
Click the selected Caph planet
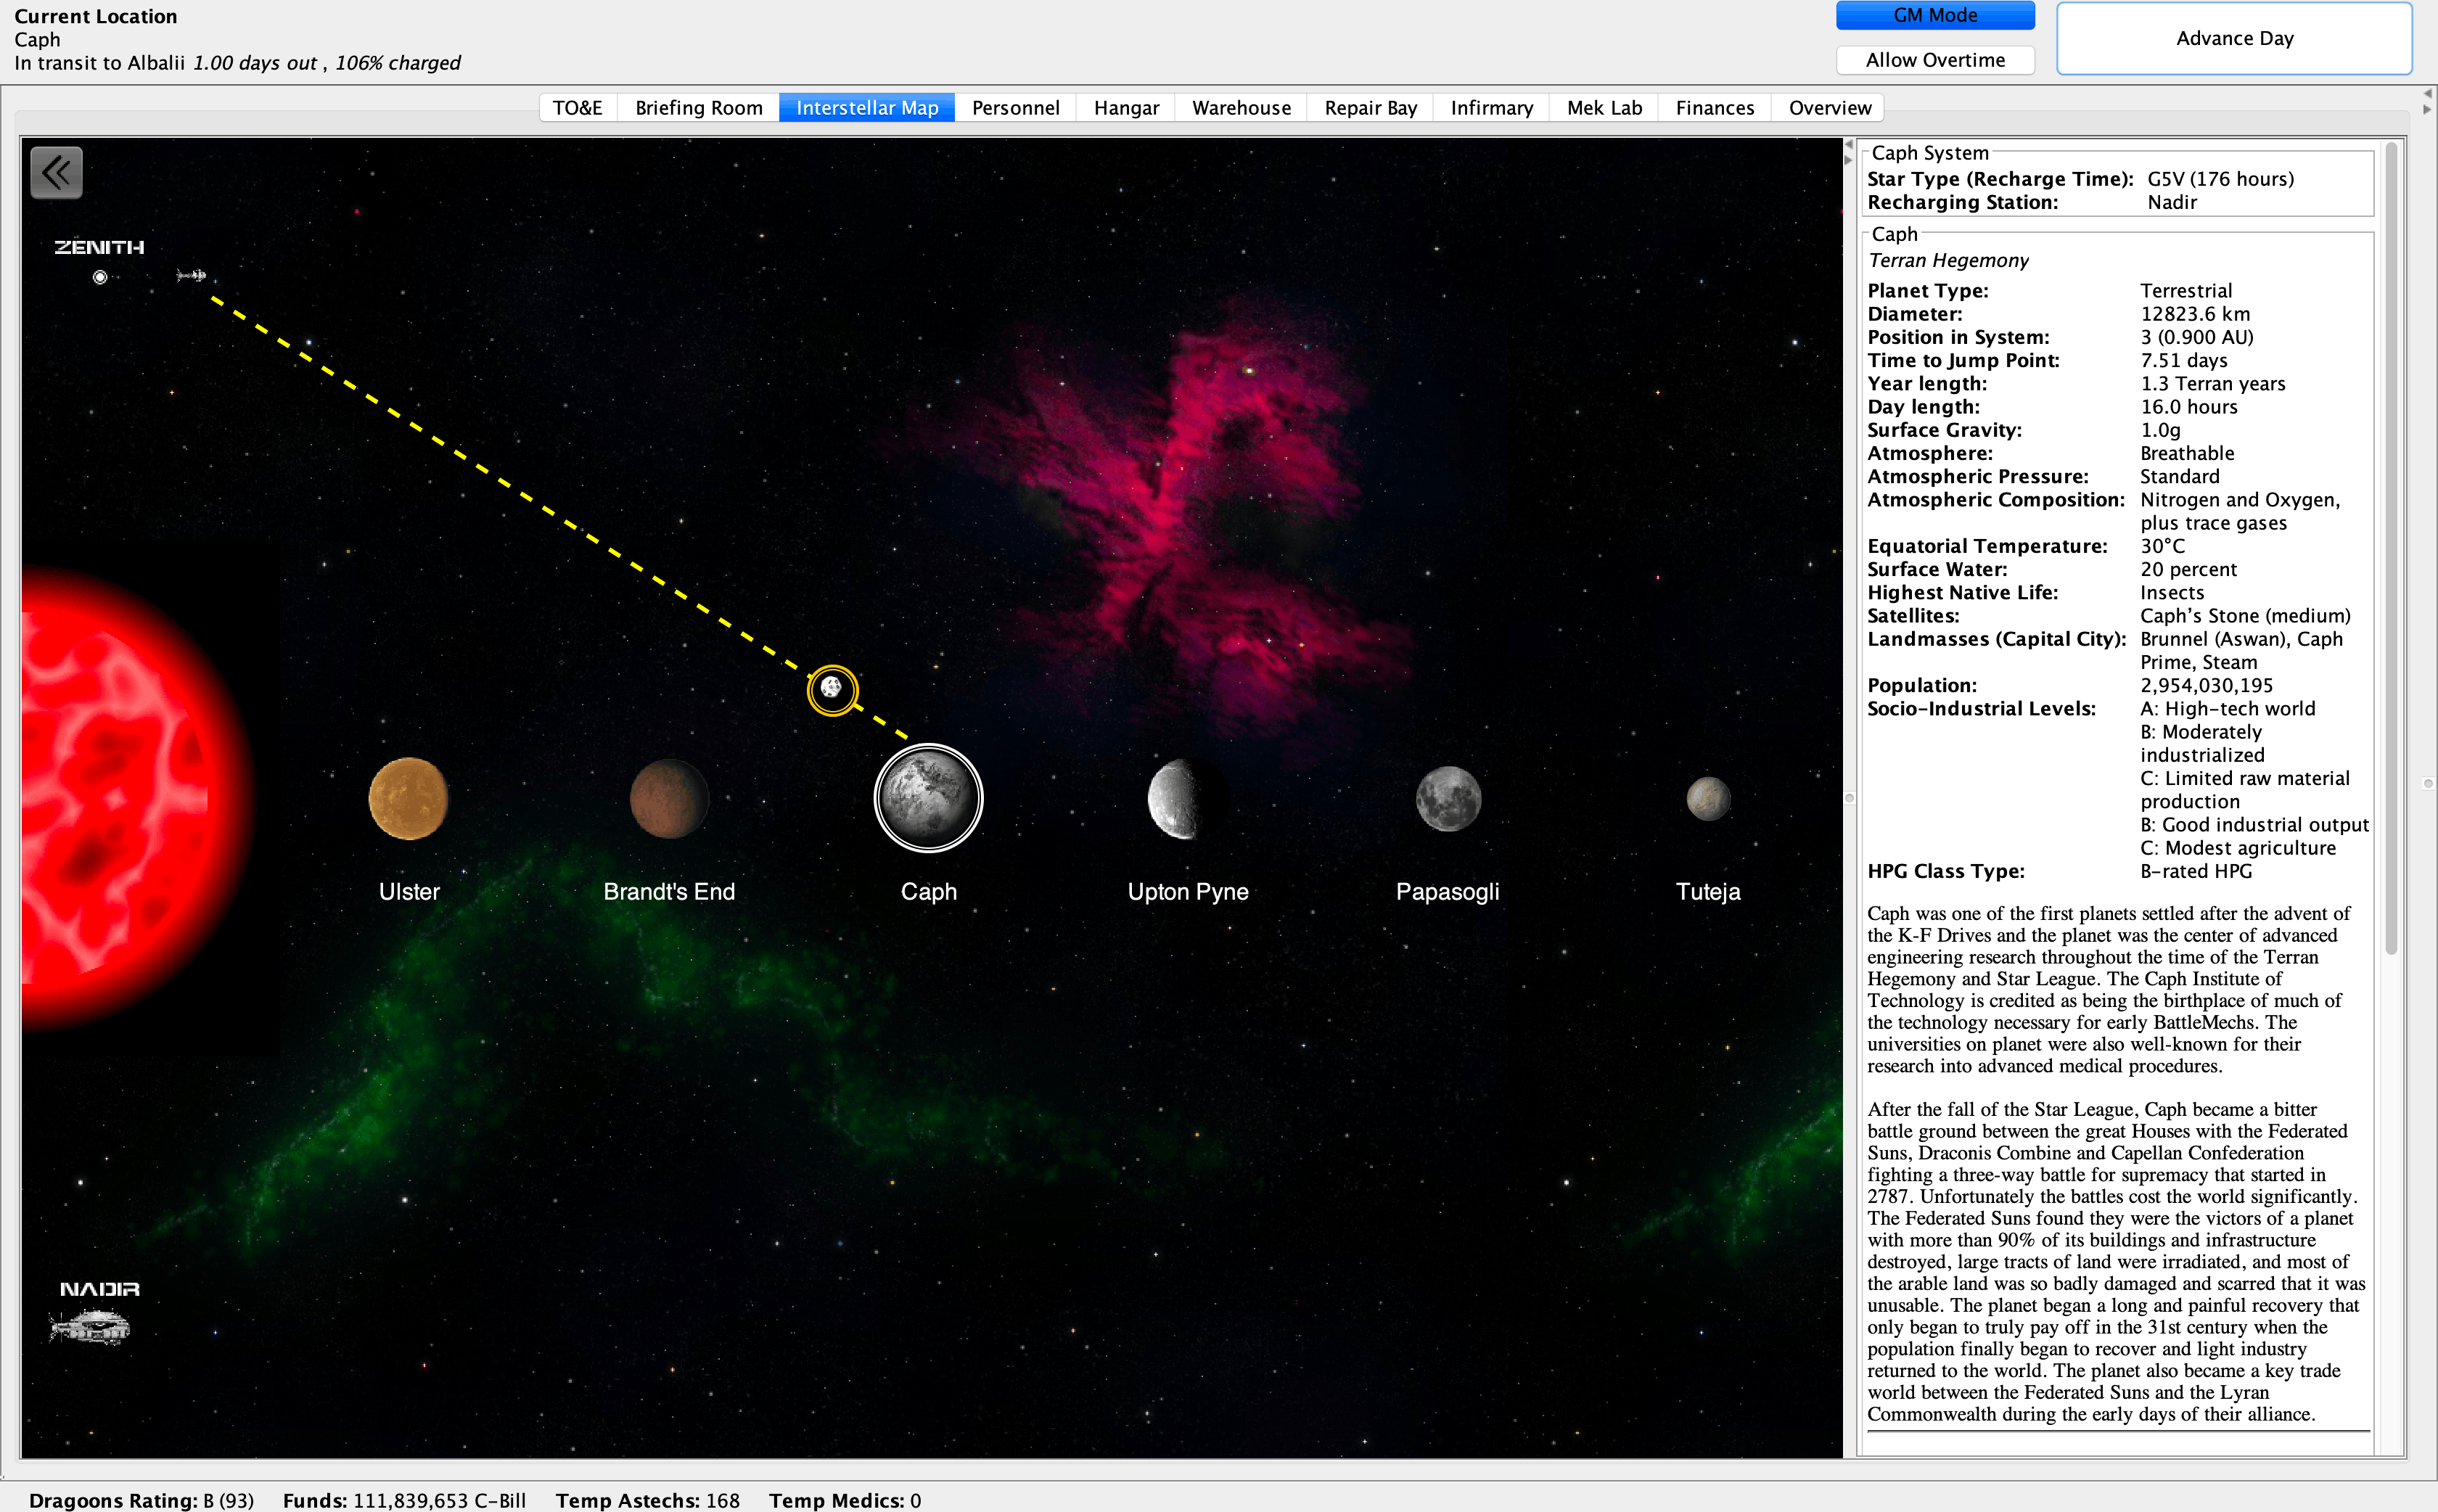tap(929, 798)
